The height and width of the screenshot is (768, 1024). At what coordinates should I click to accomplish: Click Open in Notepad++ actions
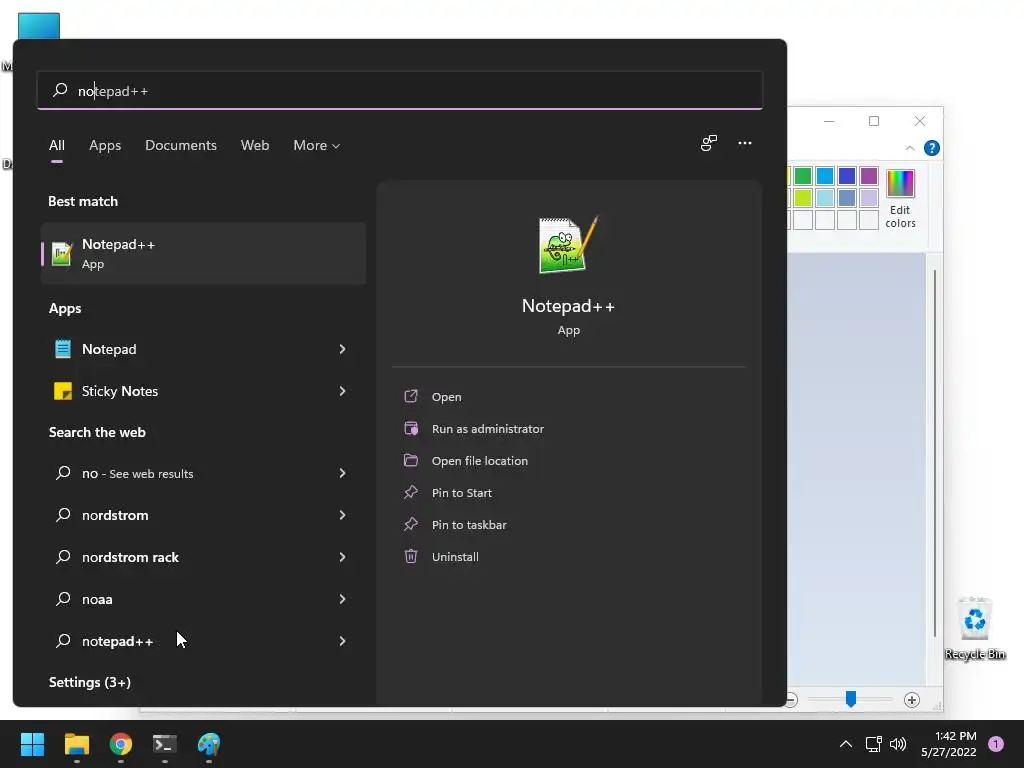(447, 397)
